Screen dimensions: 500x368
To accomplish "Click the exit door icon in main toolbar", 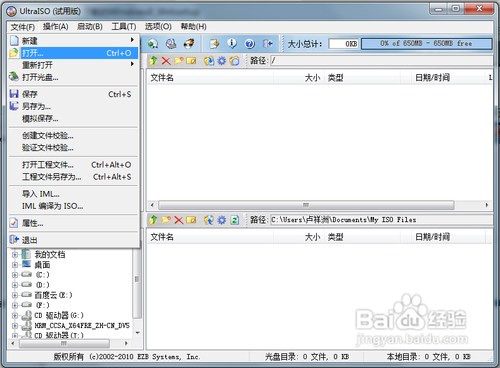I will click(x=268, y=44).
